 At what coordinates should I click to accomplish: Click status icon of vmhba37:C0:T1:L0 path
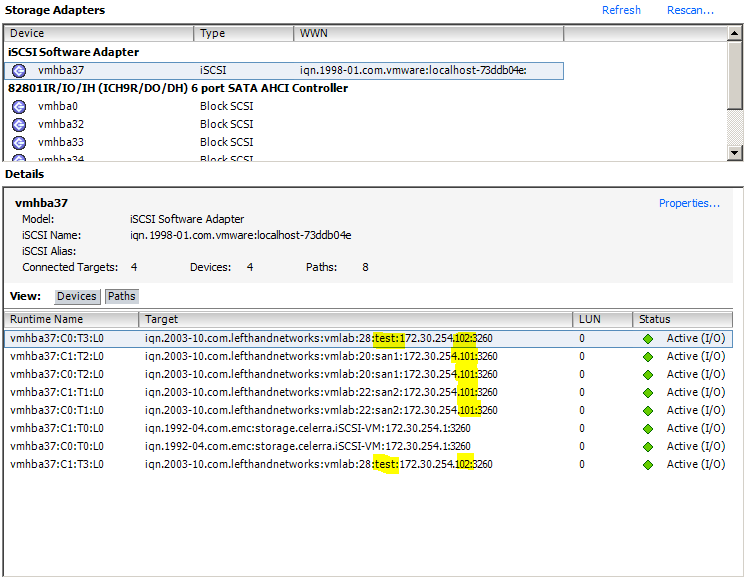647,410
